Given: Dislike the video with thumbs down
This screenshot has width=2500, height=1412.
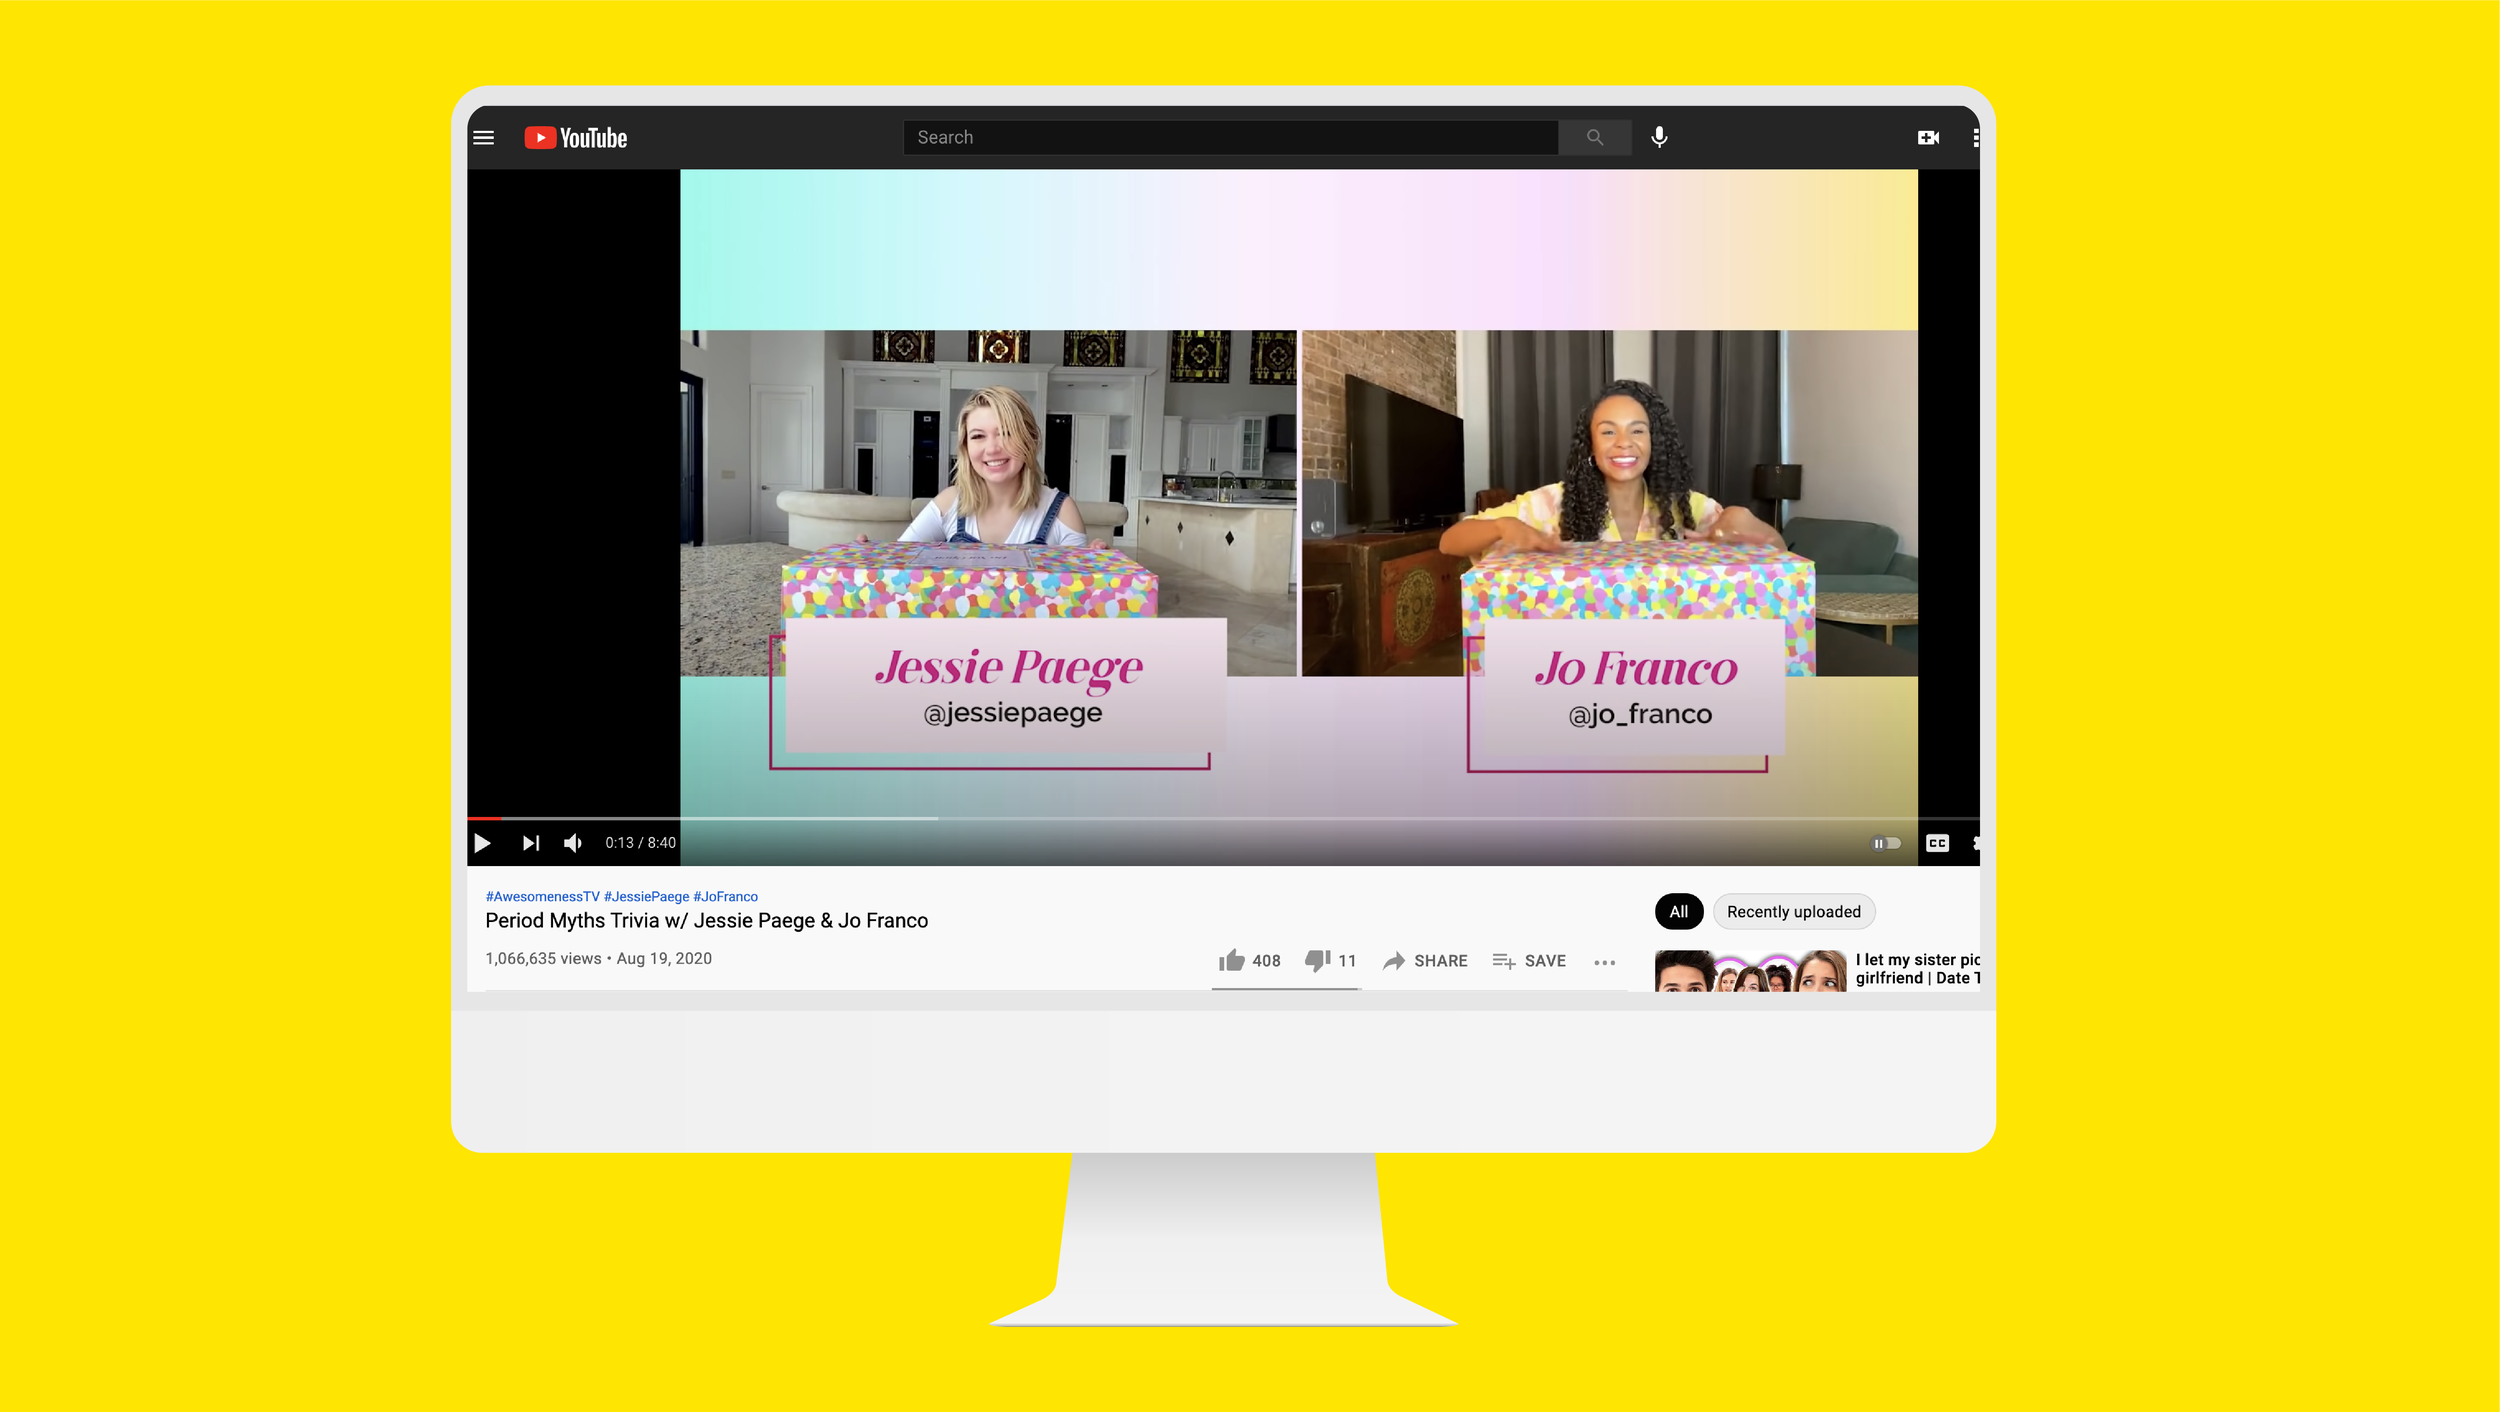Looking at the screenshot, I should coord(1317,961).
